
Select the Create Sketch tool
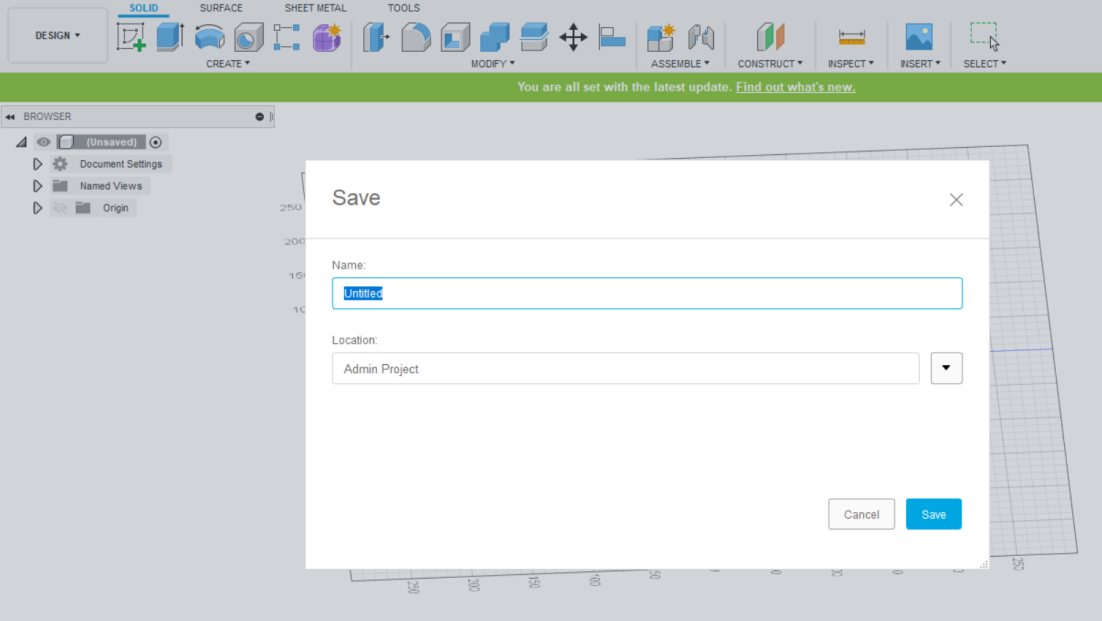pos(131,37)
